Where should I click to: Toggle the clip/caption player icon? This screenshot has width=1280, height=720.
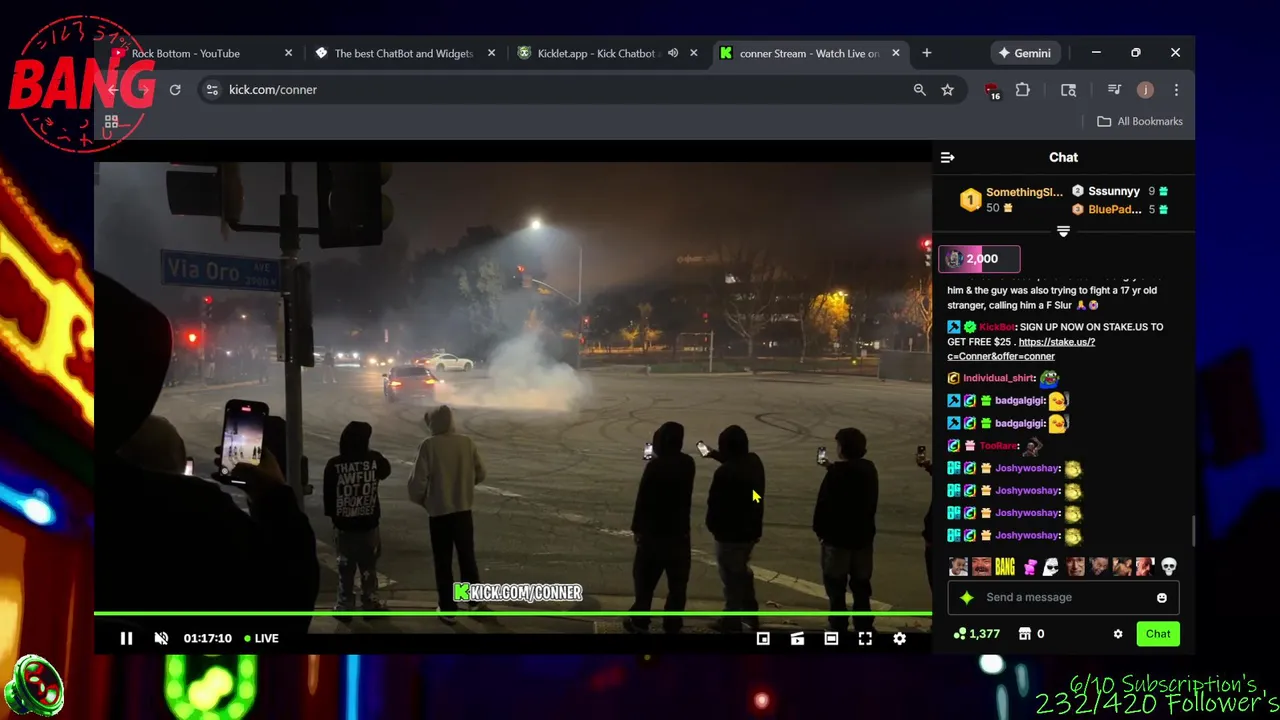coord(797,638)
